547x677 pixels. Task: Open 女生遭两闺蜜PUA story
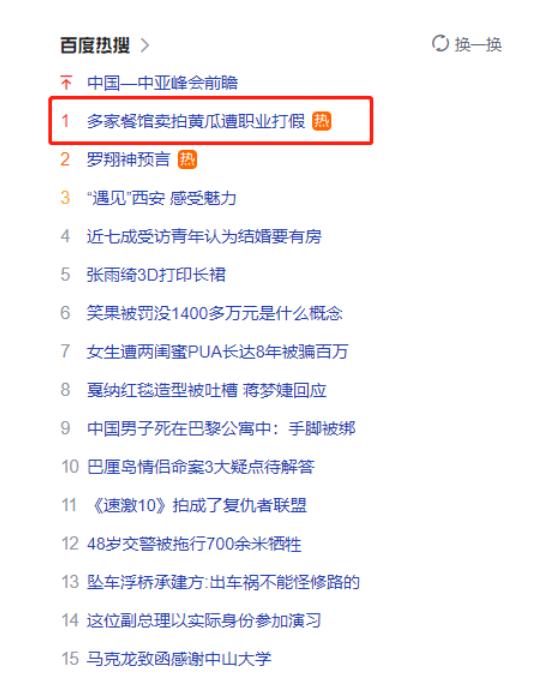coord(217,351)
